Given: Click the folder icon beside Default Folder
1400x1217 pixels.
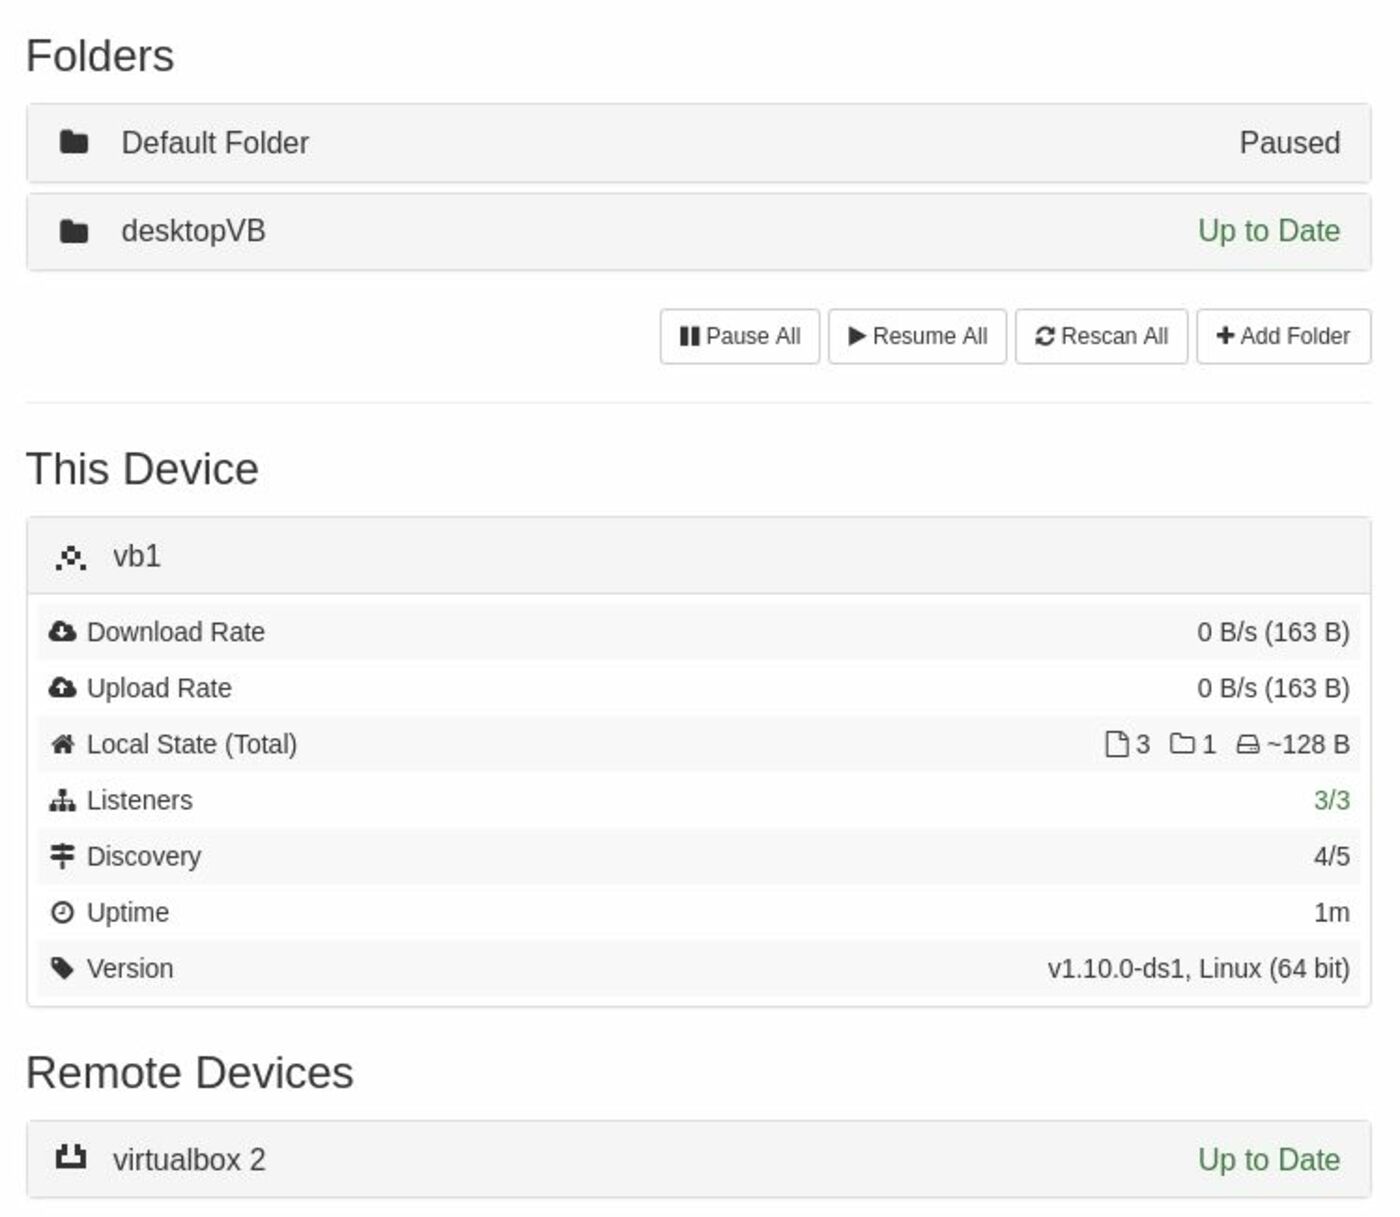Looking at the screenshot, I should (x=73, y=142).
